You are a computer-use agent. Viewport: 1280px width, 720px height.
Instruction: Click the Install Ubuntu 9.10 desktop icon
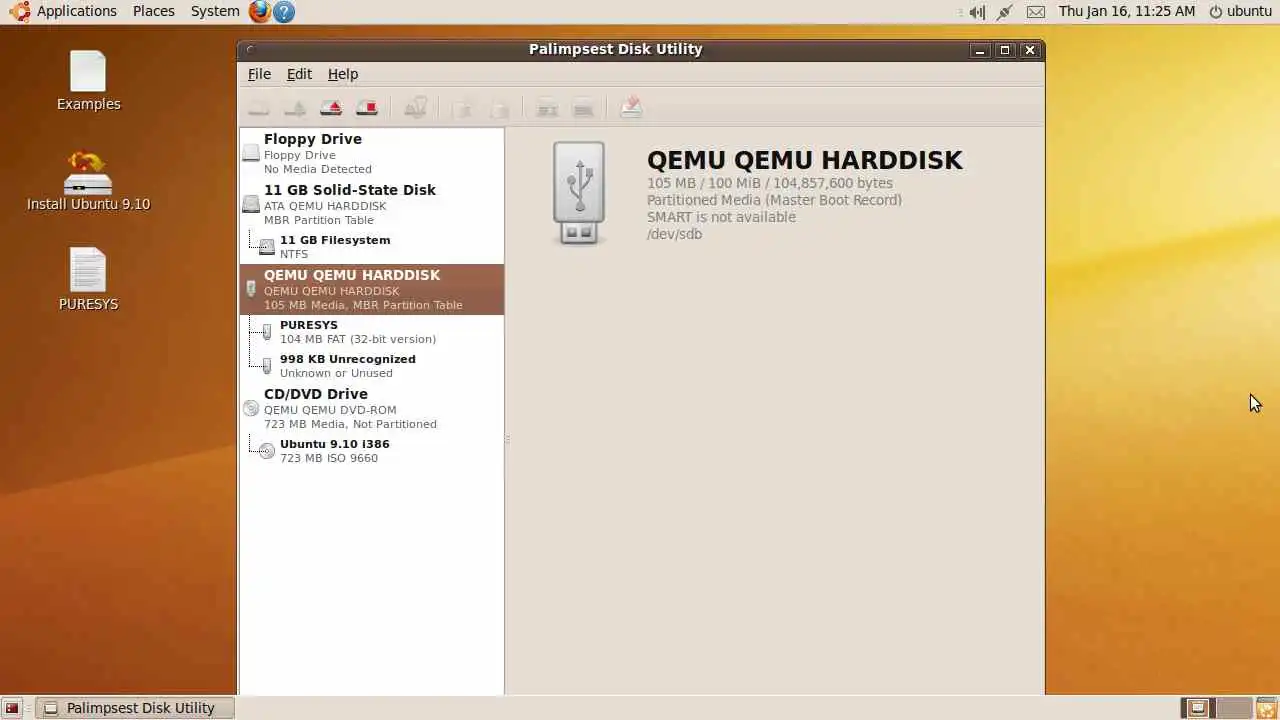(x=88, y=181)
